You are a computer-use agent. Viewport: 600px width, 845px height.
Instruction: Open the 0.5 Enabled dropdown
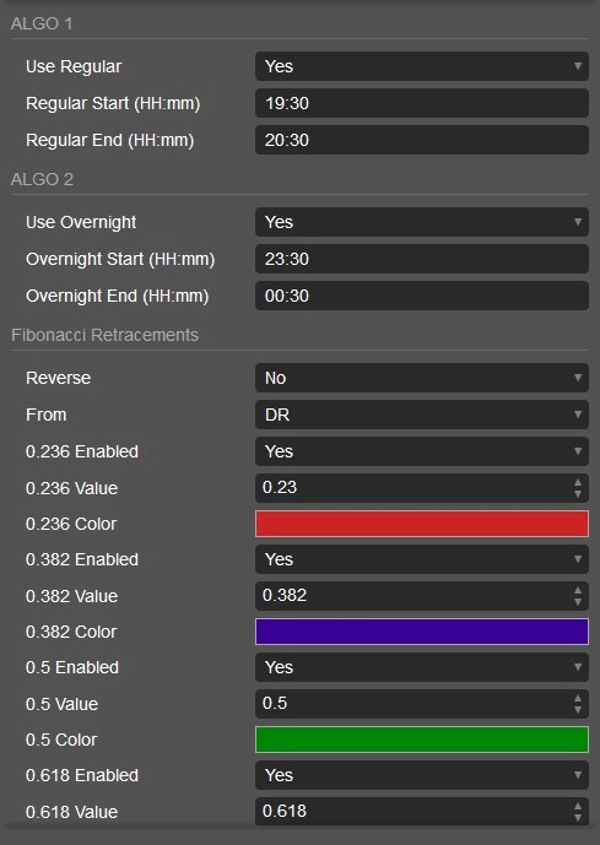pyautogui.click(x=421, y=667)
